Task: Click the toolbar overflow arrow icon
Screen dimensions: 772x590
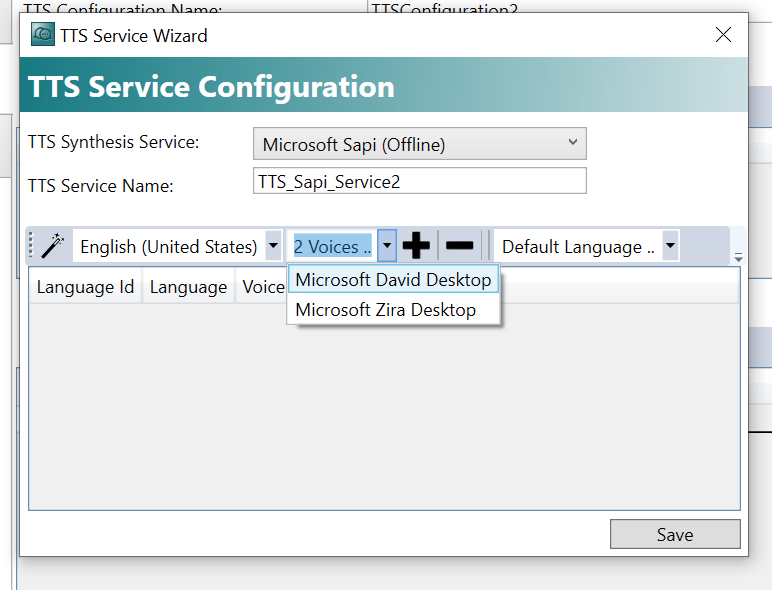Action: coord(738,257)
